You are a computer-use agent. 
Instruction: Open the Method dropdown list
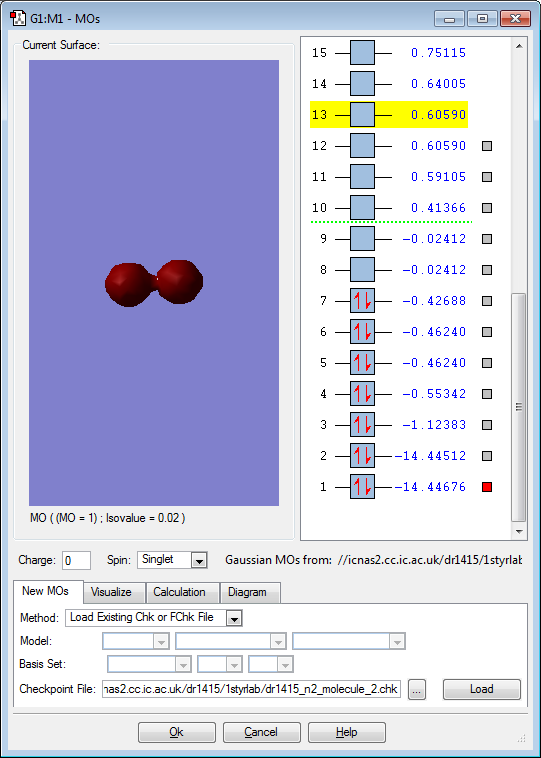234,618
